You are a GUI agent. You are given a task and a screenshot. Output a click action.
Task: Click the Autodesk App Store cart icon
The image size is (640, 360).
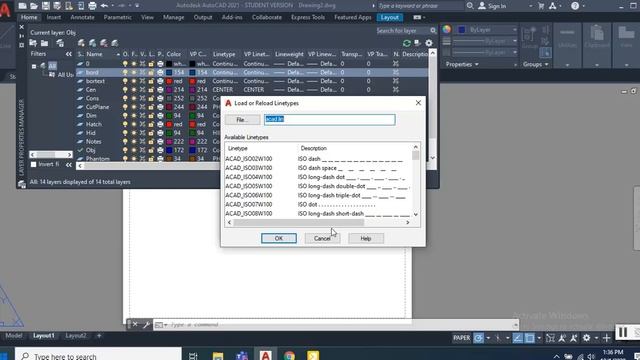tap(541, 6)
